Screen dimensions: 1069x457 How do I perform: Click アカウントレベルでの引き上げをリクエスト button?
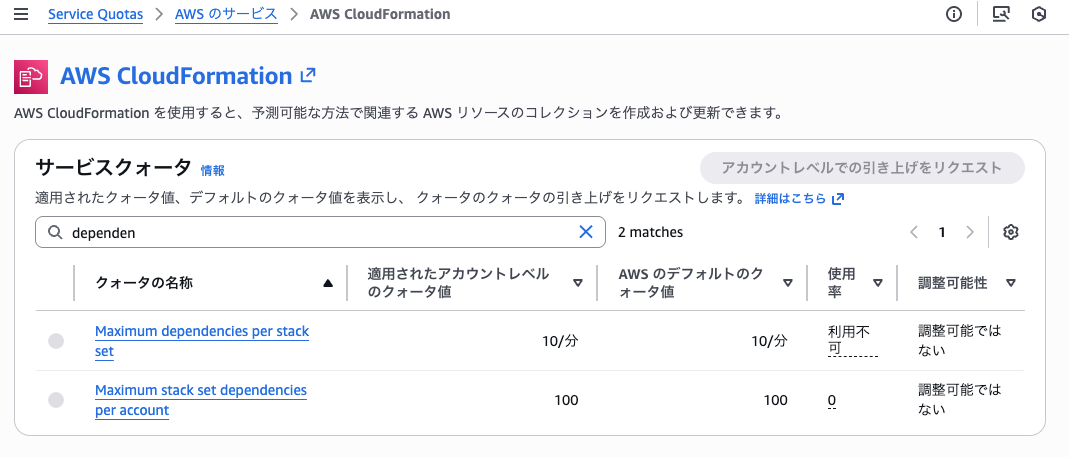coord(862,168)
